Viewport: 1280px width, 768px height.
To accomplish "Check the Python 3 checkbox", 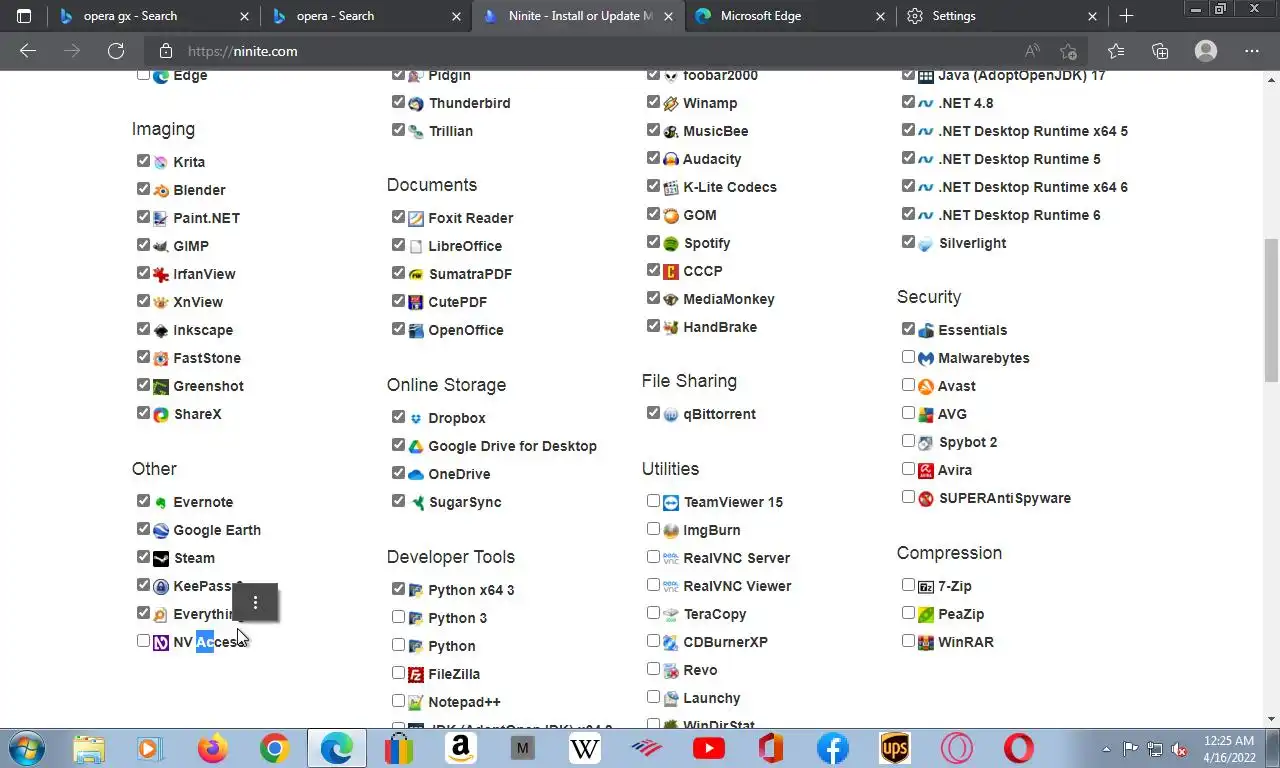I will [398, 617].
